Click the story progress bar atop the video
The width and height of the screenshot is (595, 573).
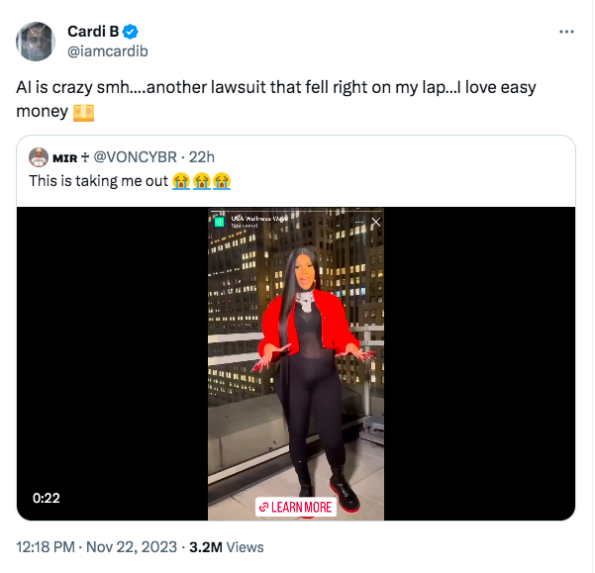[296, 211]
